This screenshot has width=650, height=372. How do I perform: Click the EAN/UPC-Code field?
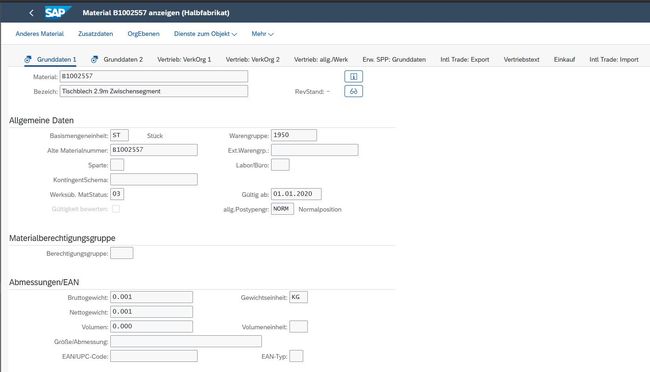tap(154, 356)
